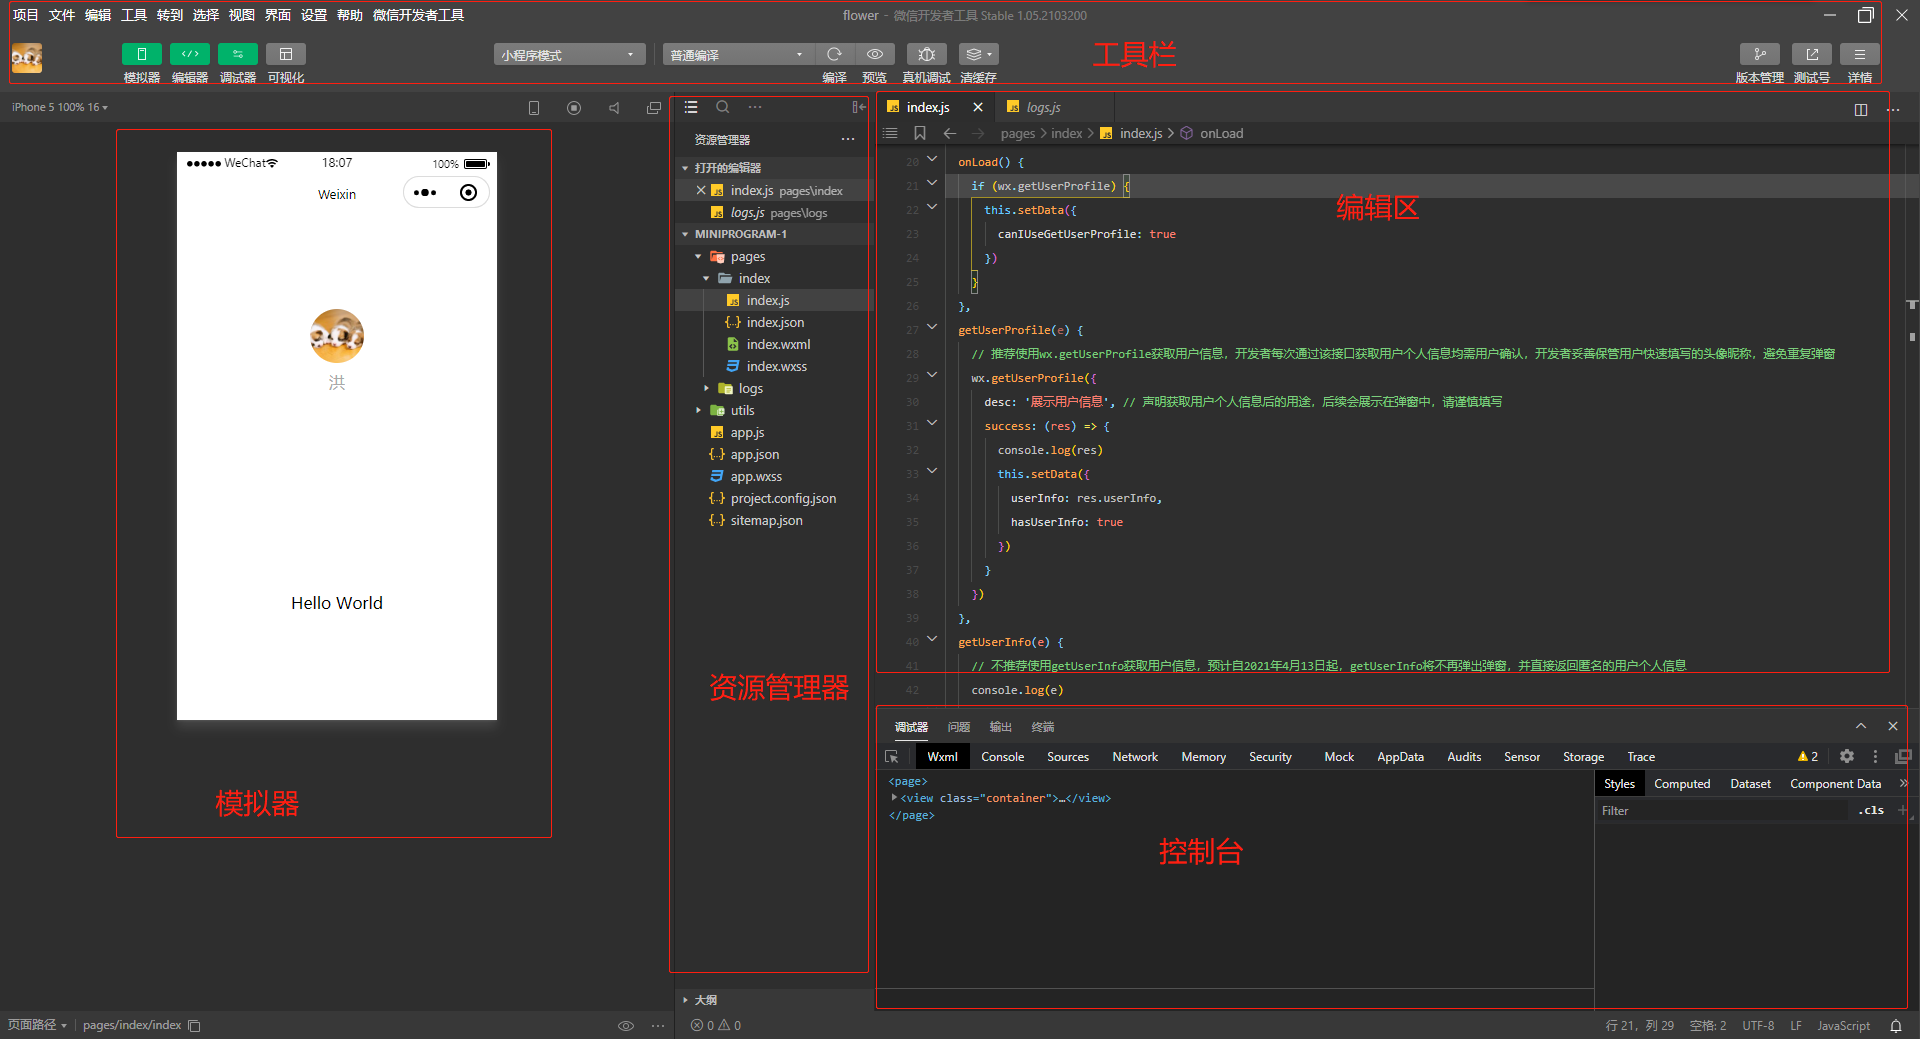This screenshot has width=1920, height=1039.
Task: Open real device debugging (真机调试)
Action: pyautogui.click(x=926, y=54)
